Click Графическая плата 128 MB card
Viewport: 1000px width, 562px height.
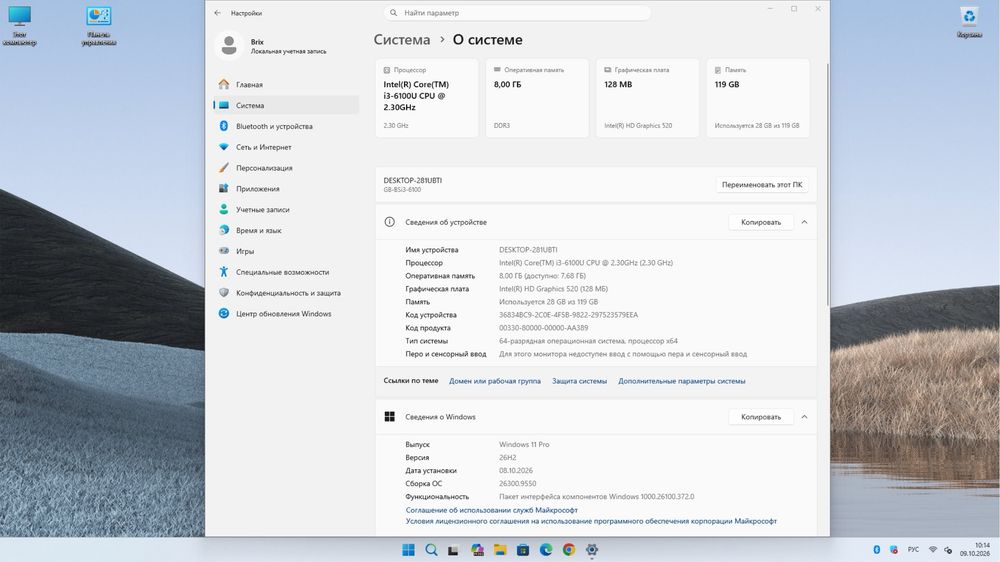647,98
